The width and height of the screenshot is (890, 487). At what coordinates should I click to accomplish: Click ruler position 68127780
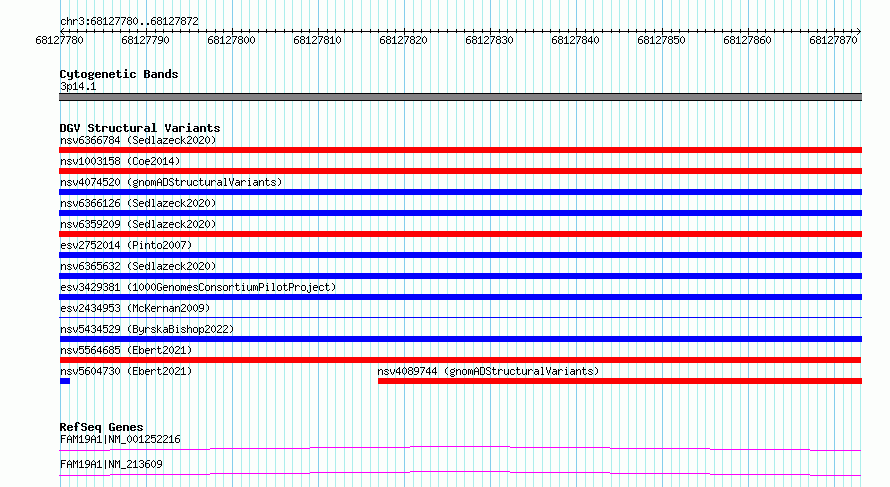click(60, 40)
